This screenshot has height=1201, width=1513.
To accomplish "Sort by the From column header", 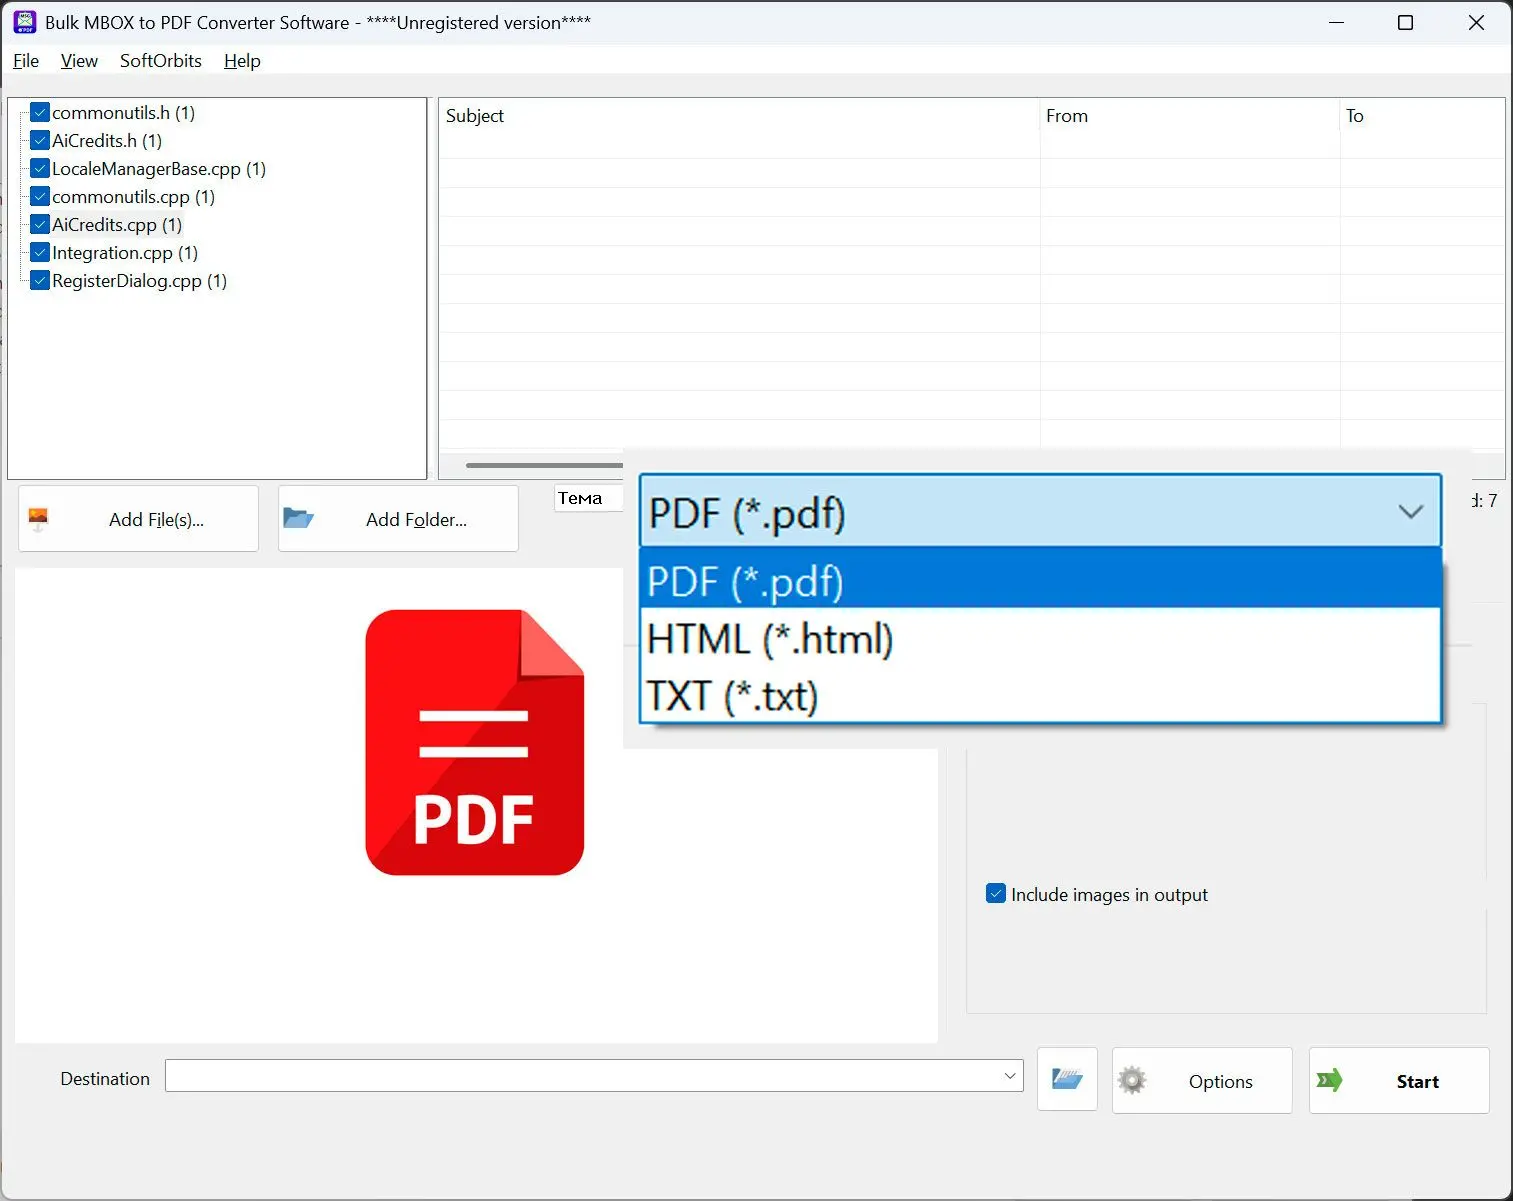I will click(1190, 116).
